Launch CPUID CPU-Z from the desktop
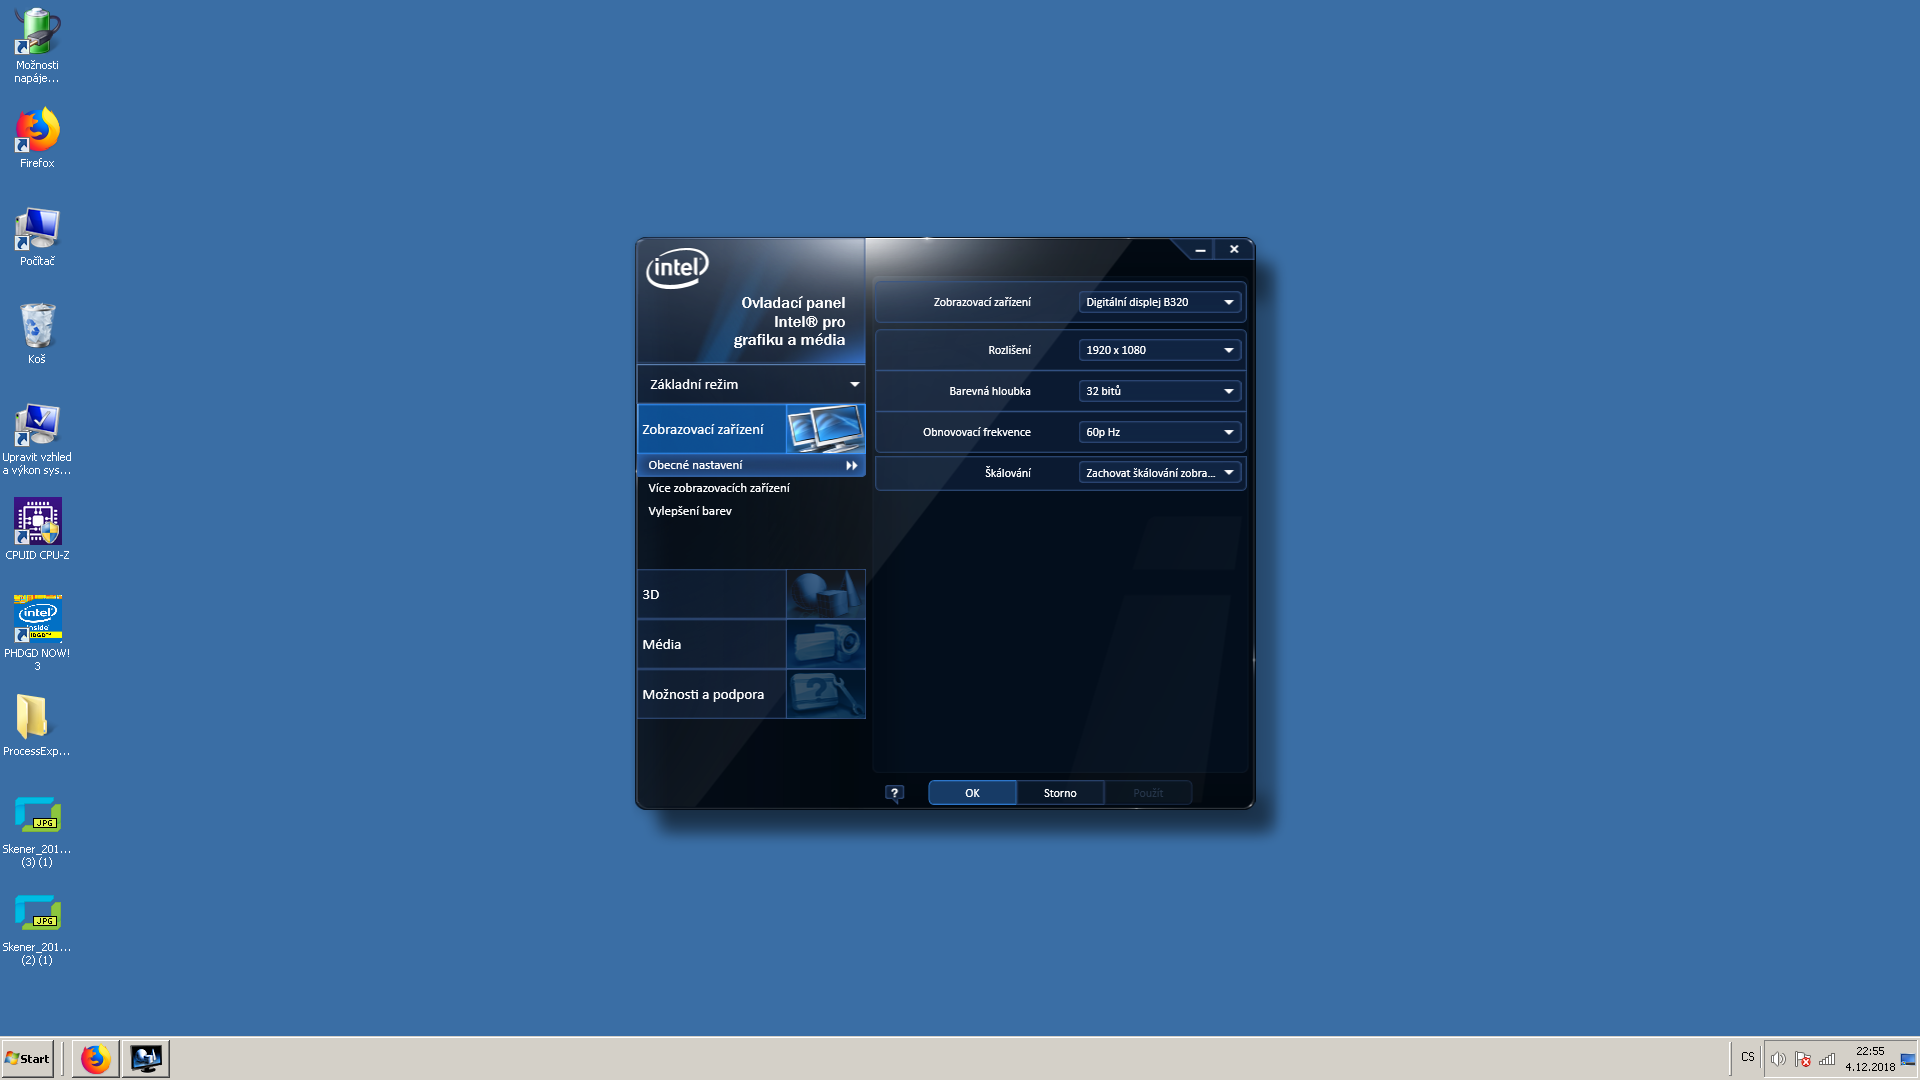The height and width of the screenshot is (1080, 1920). click(37, 519)
